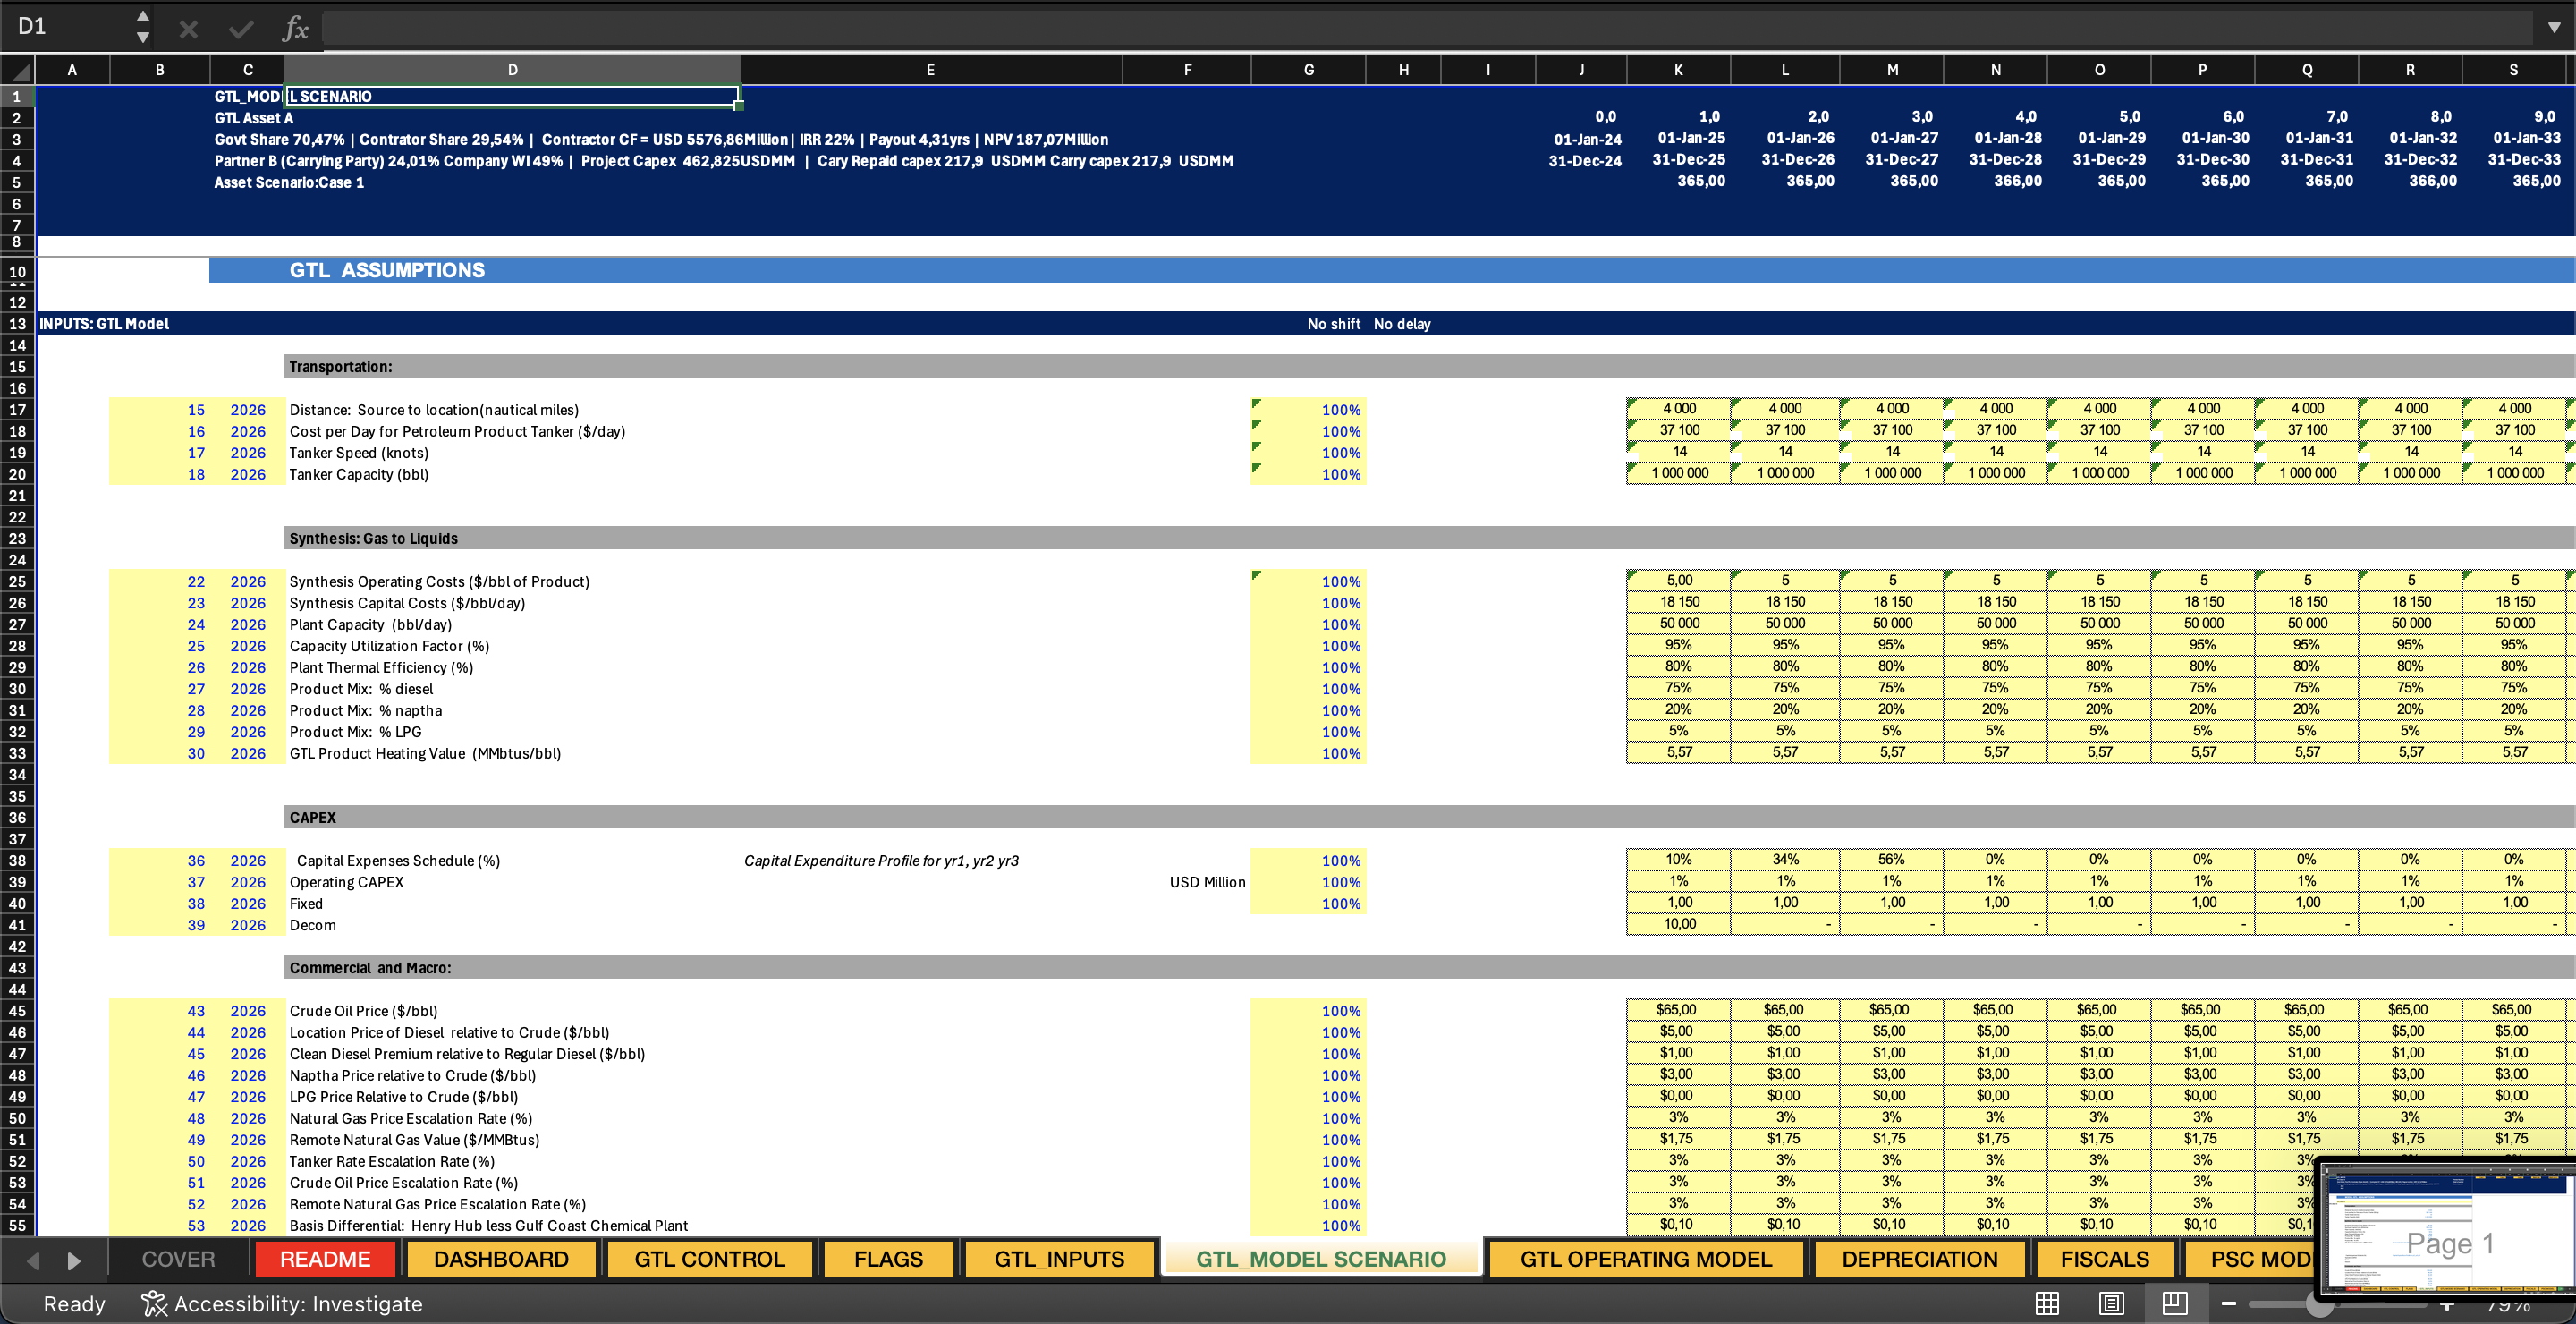Open the GTL_INPUTS sheet tab

coord(1059,1259)
